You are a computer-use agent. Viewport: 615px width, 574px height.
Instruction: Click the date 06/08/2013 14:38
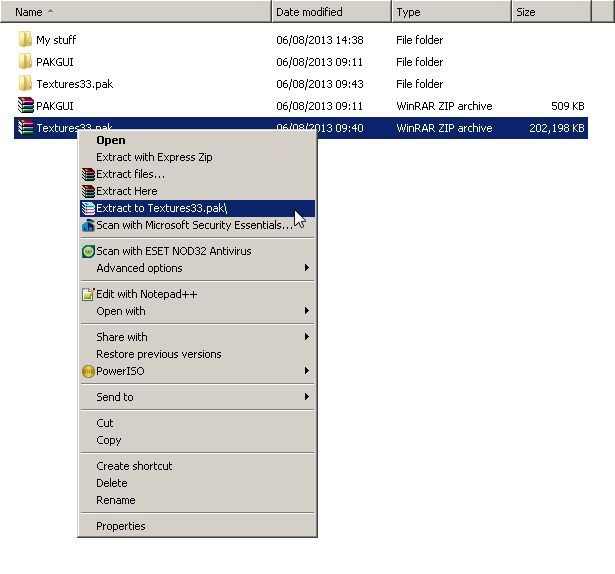[x=320, y=40]
